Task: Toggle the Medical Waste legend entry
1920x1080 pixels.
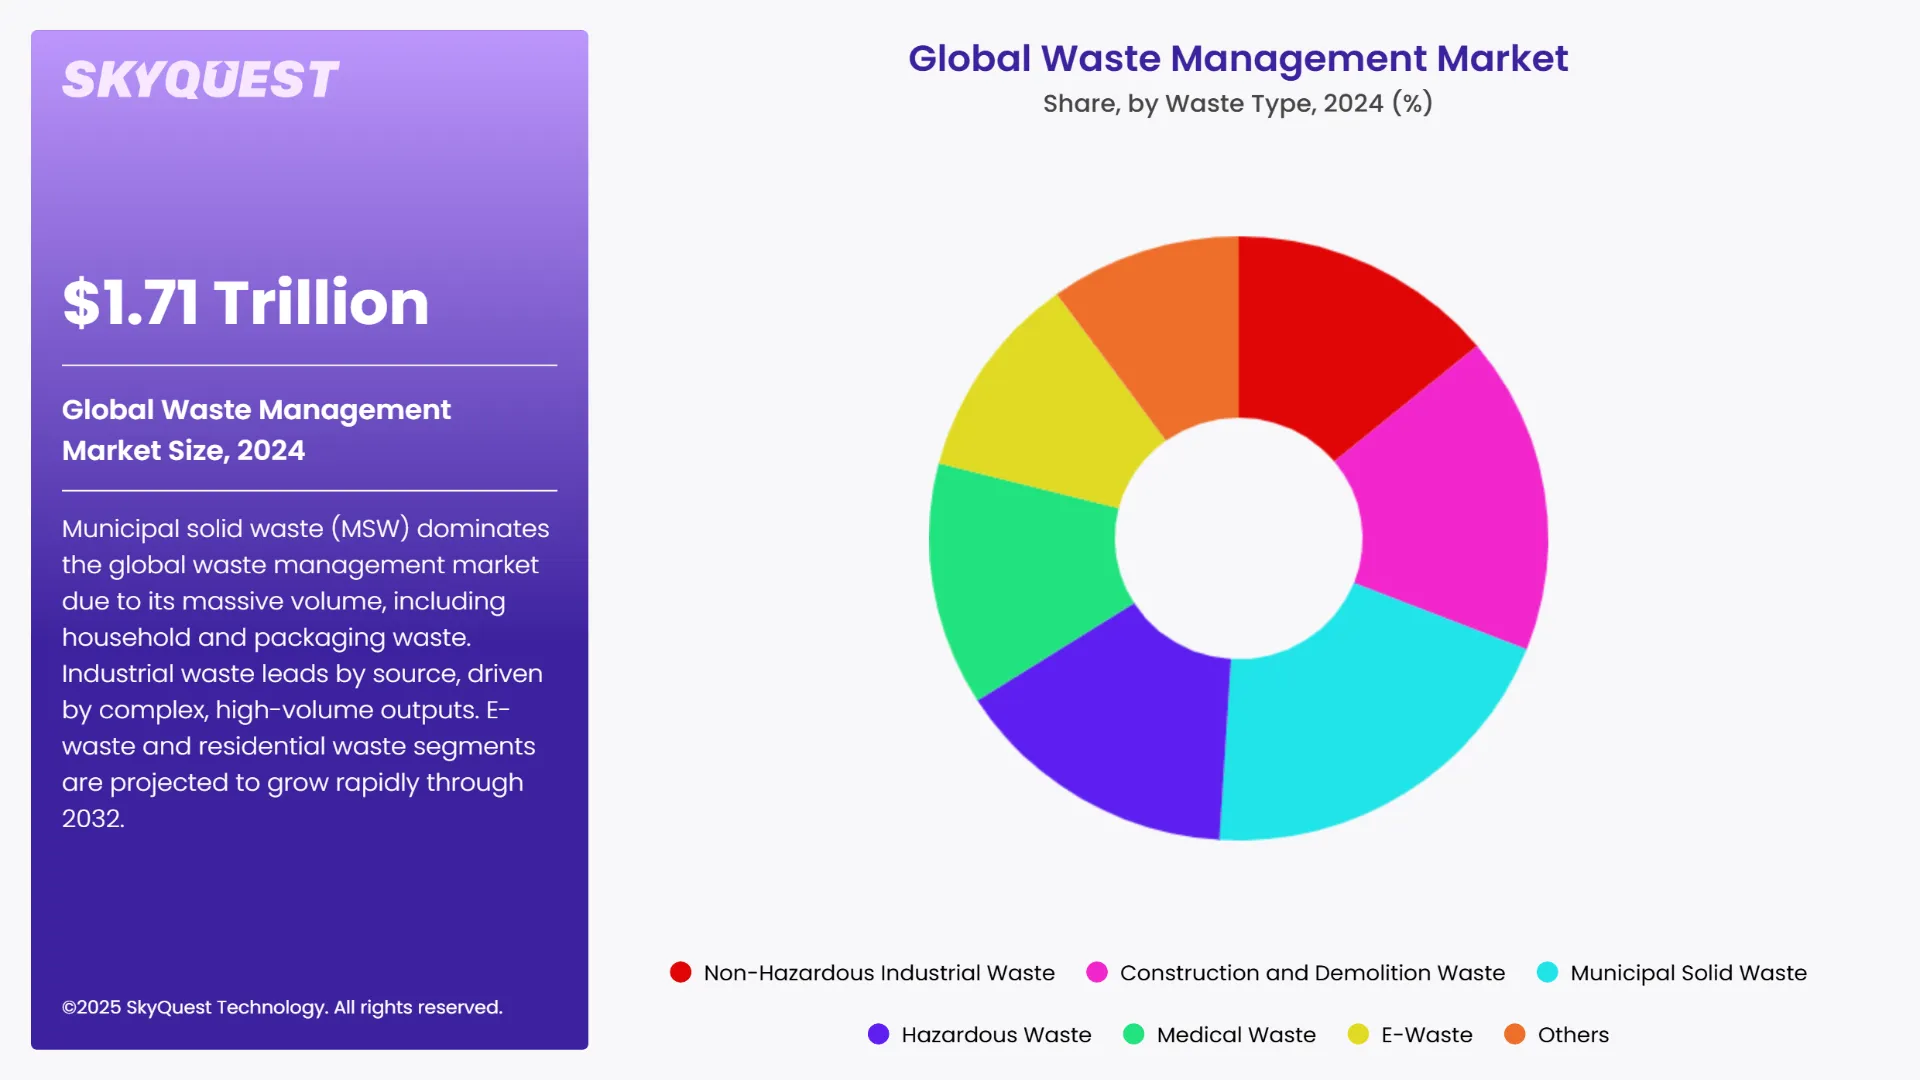Action: pos(1235,1034)
